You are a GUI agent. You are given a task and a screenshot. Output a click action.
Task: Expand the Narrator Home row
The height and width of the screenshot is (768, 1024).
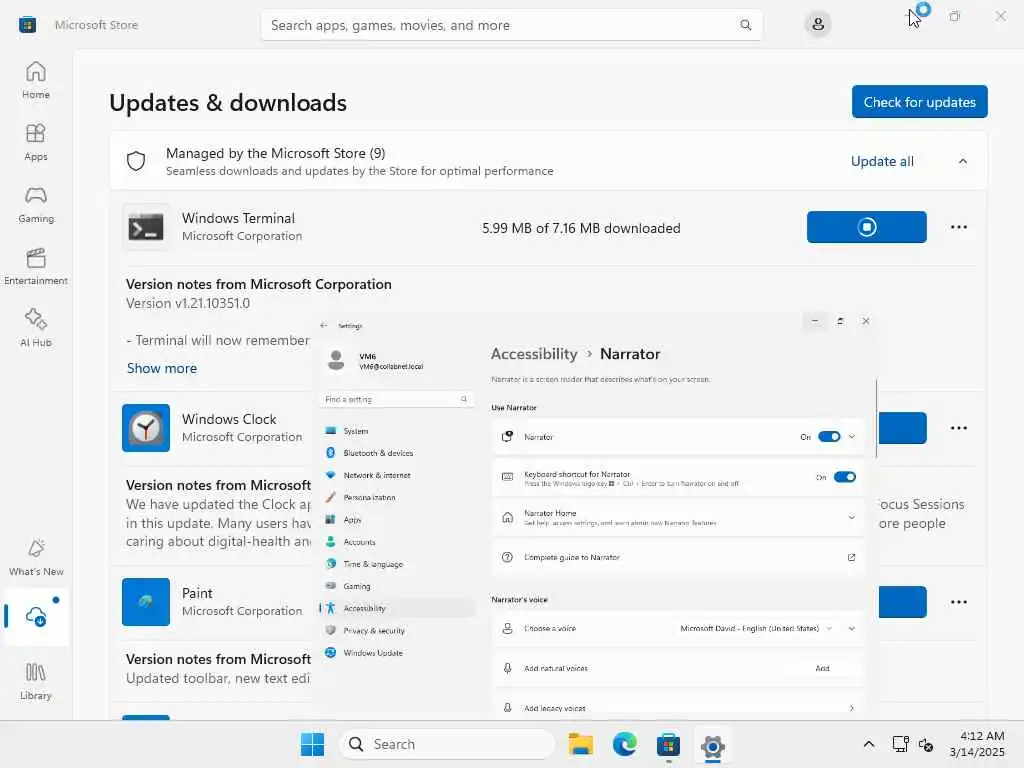point(852,517)
